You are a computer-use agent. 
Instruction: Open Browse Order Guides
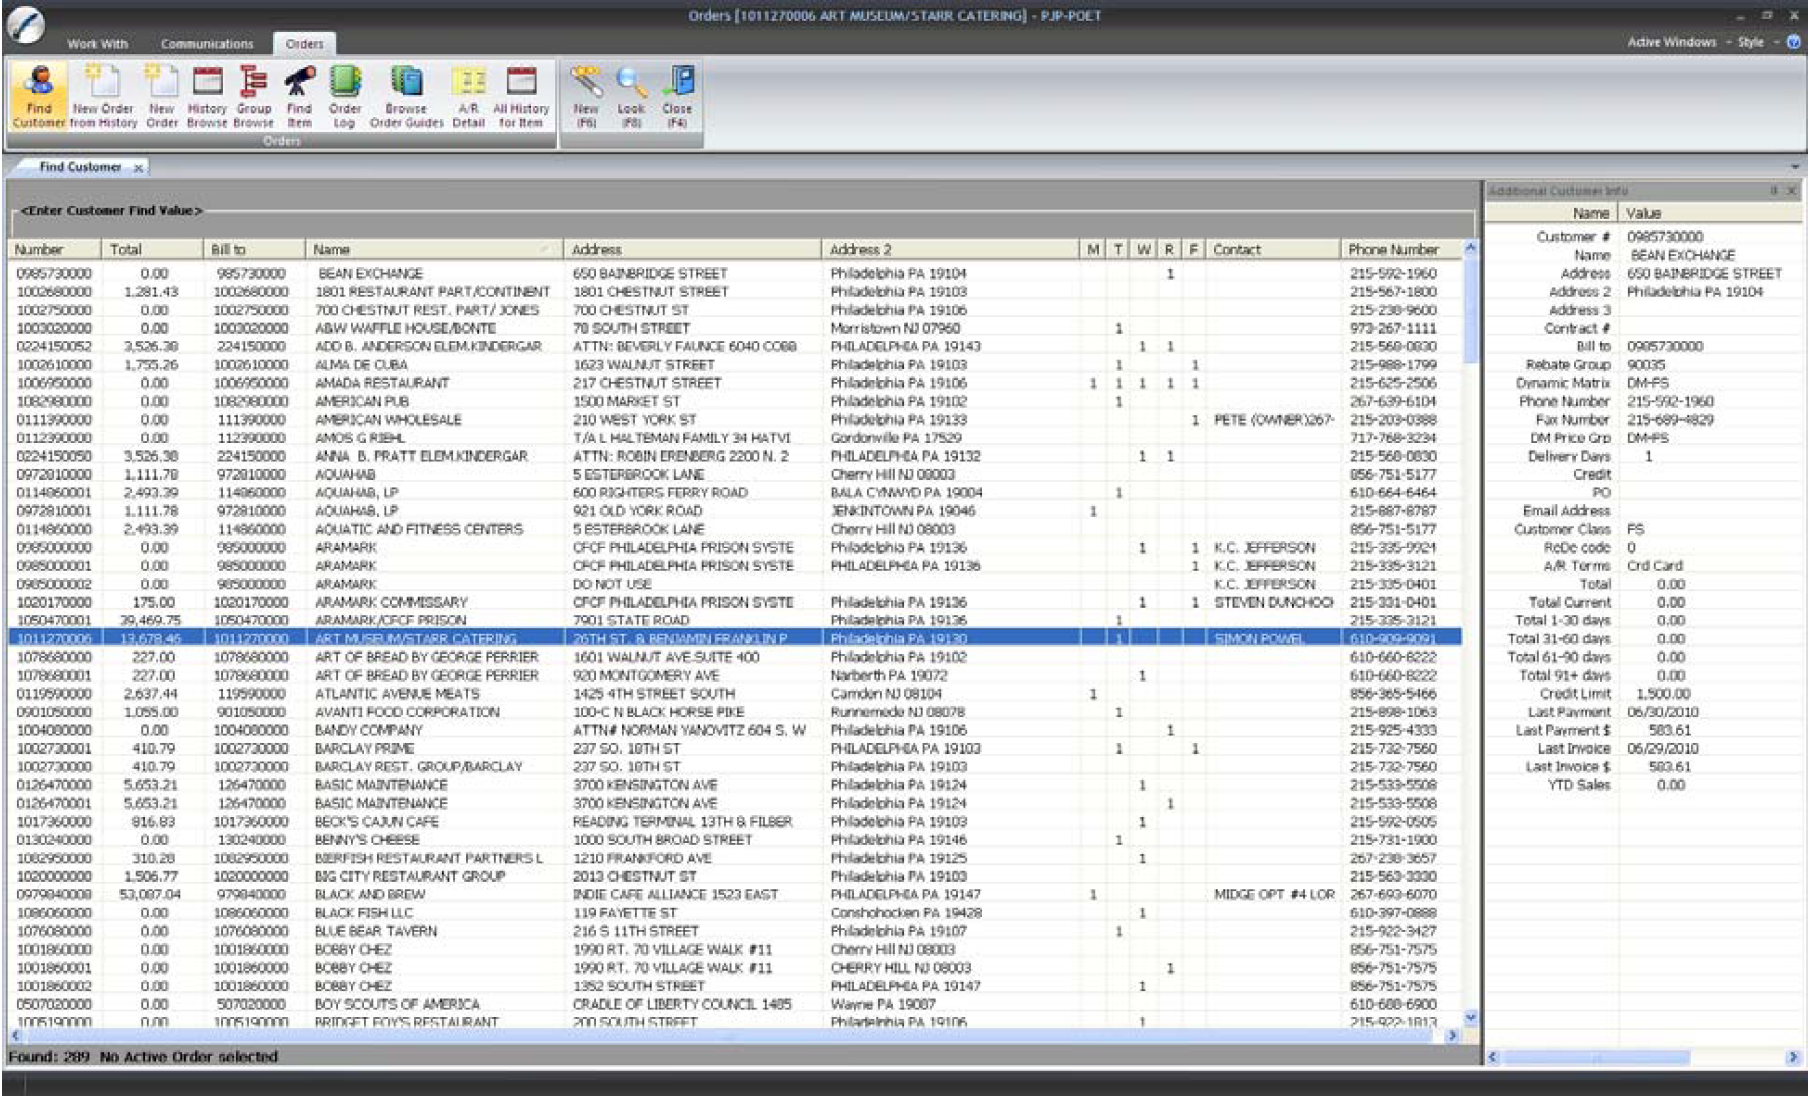[x=406, y=96]
